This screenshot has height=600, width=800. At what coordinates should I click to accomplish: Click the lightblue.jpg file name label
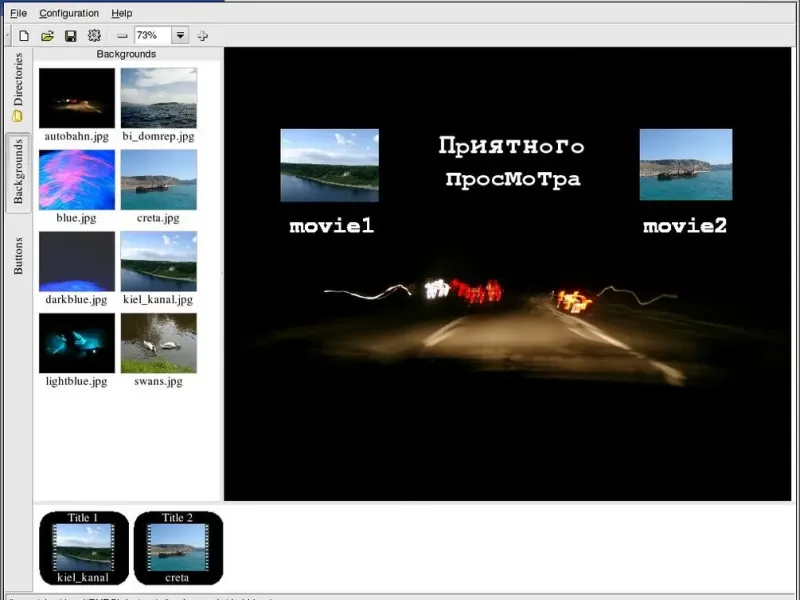tap(77, 381)
